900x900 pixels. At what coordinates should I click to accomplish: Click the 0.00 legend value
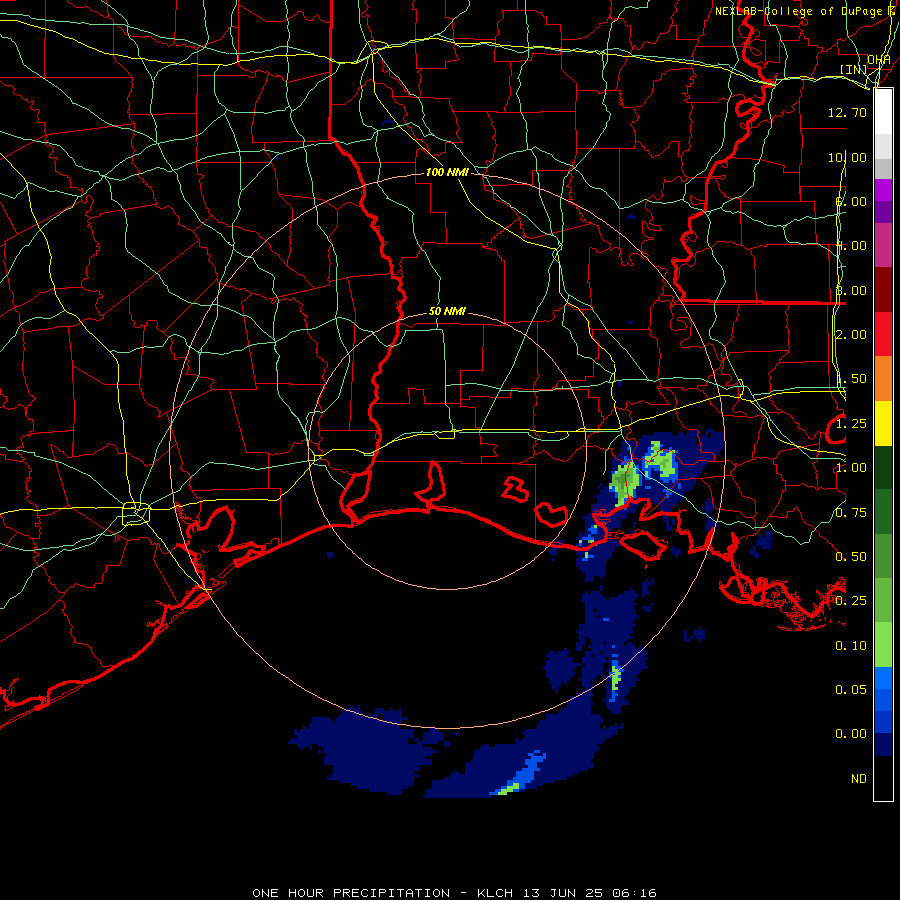coord(851,734)
